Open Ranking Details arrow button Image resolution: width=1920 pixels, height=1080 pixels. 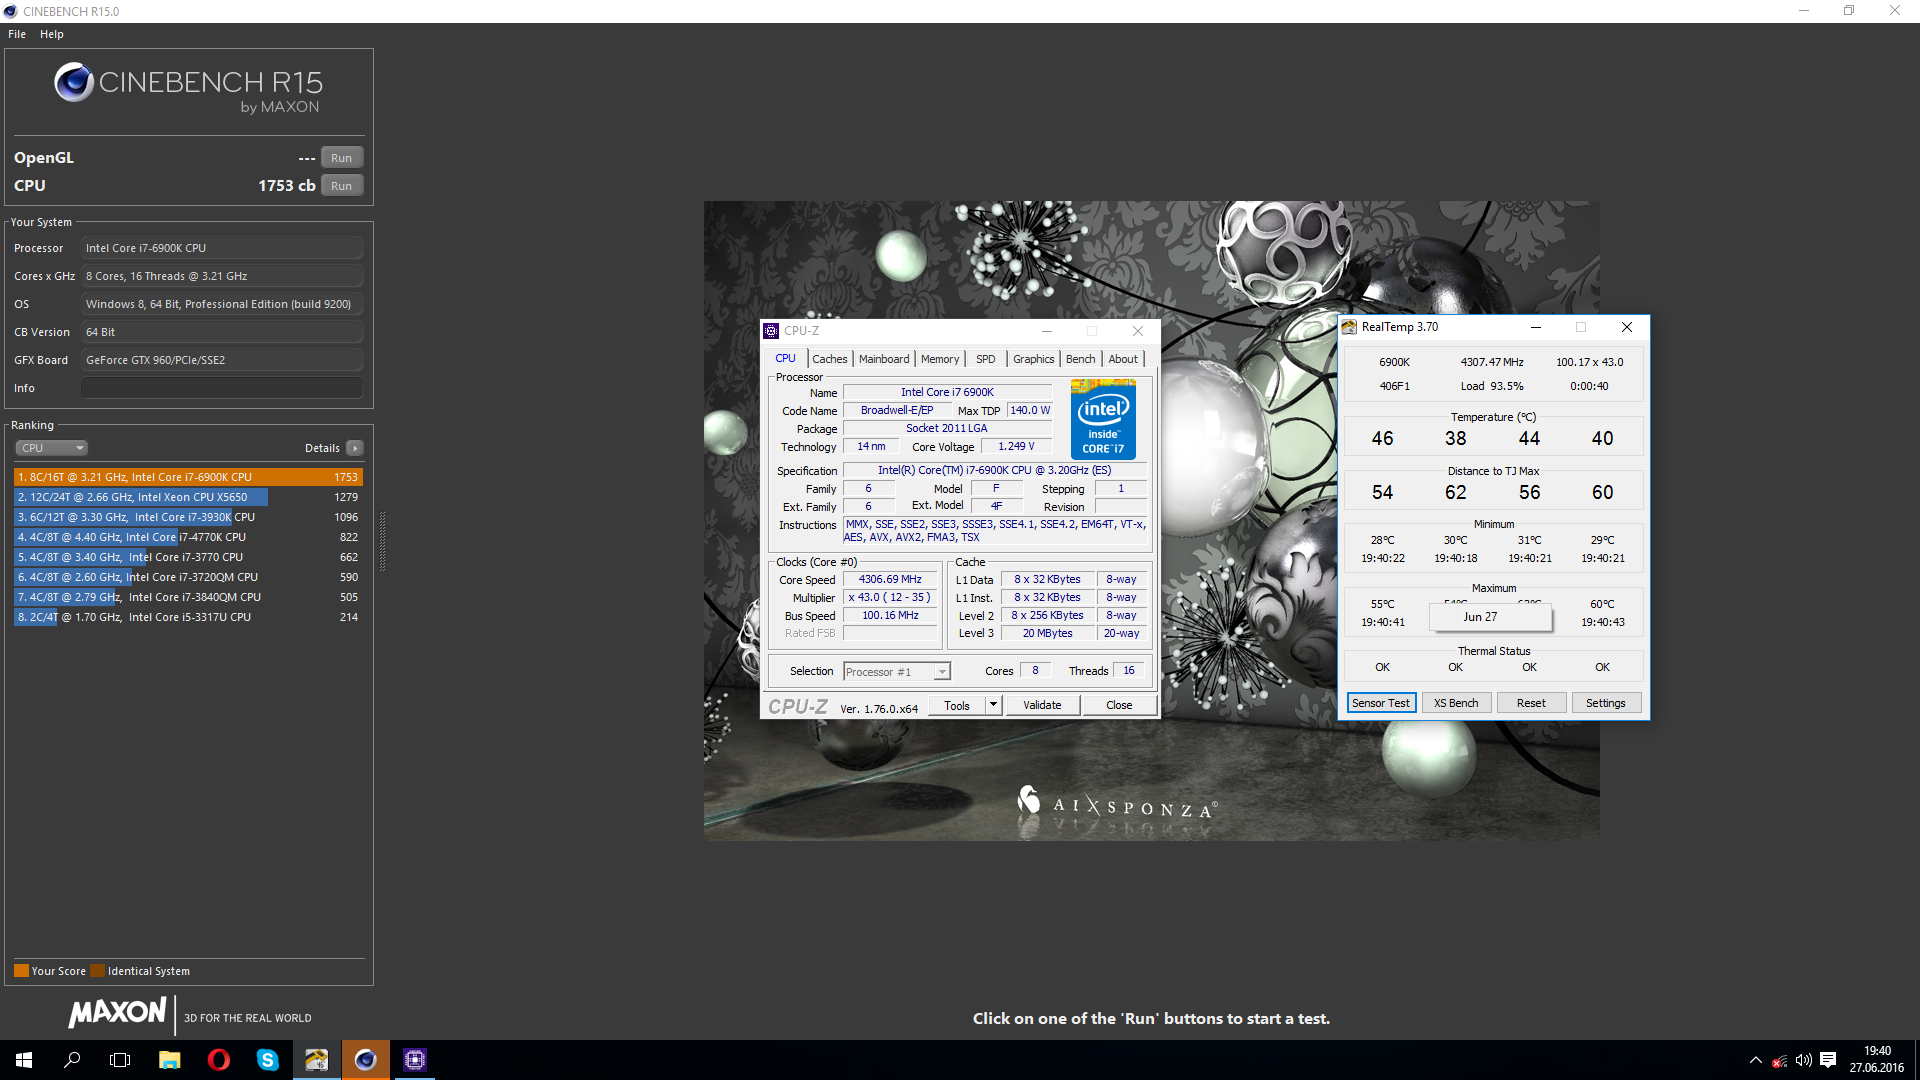(x=355, y=448)
